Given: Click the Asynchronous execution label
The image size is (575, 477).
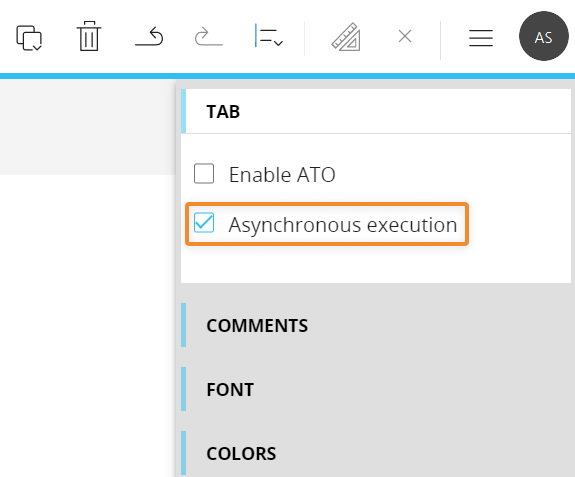Looking at the screenshot, I should coord(343,225).
